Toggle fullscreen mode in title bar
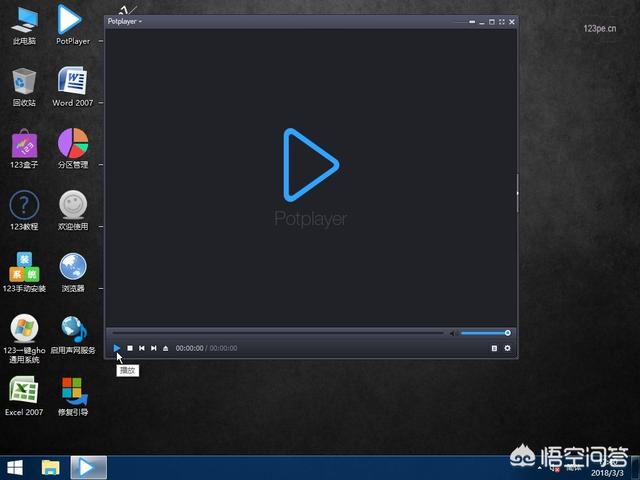Viewport: 640px width, 480px height. [x=502, y=22]
